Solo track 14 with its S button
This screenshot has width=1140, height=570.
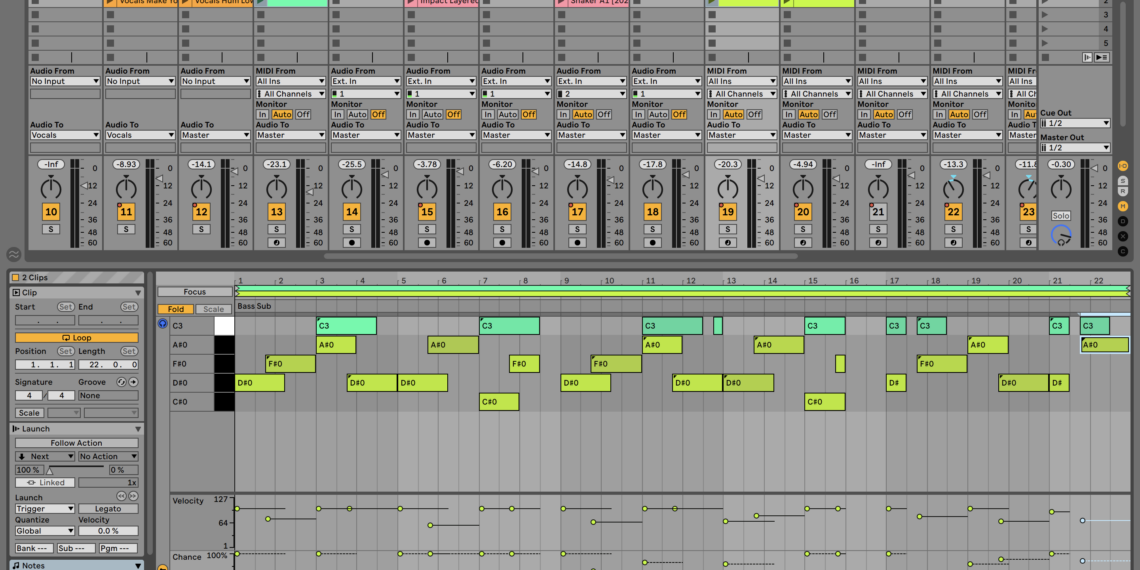[x=351, y=229]
